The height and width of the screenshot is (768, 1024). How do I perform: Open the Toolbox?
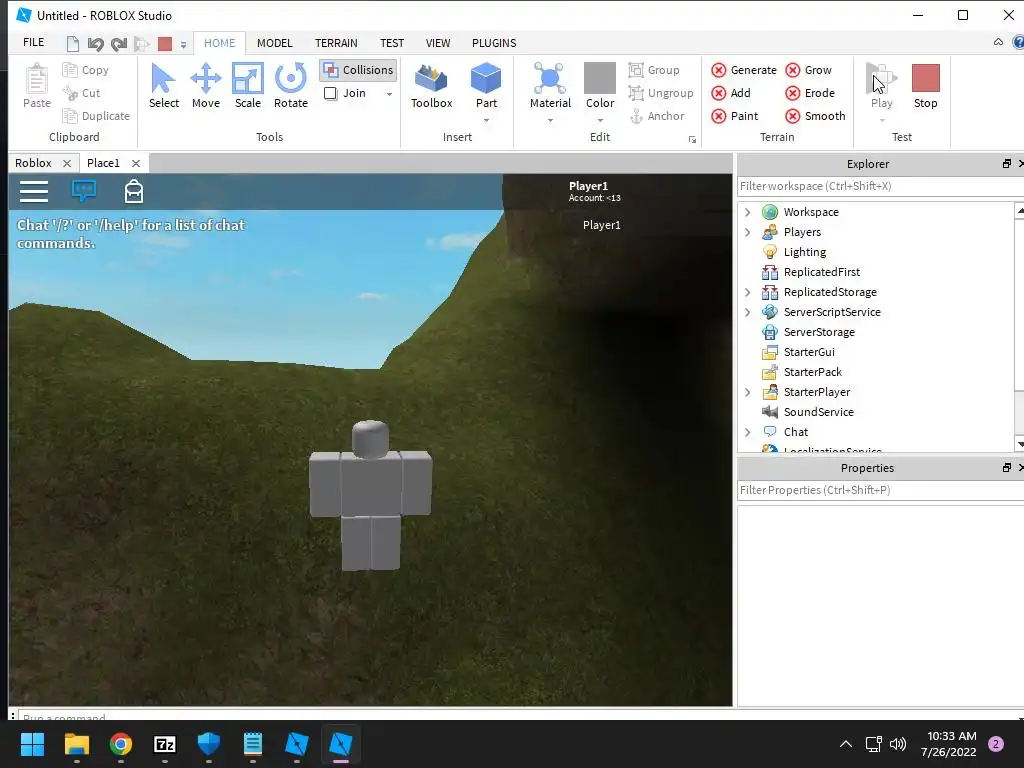click(x=432, y=86)
